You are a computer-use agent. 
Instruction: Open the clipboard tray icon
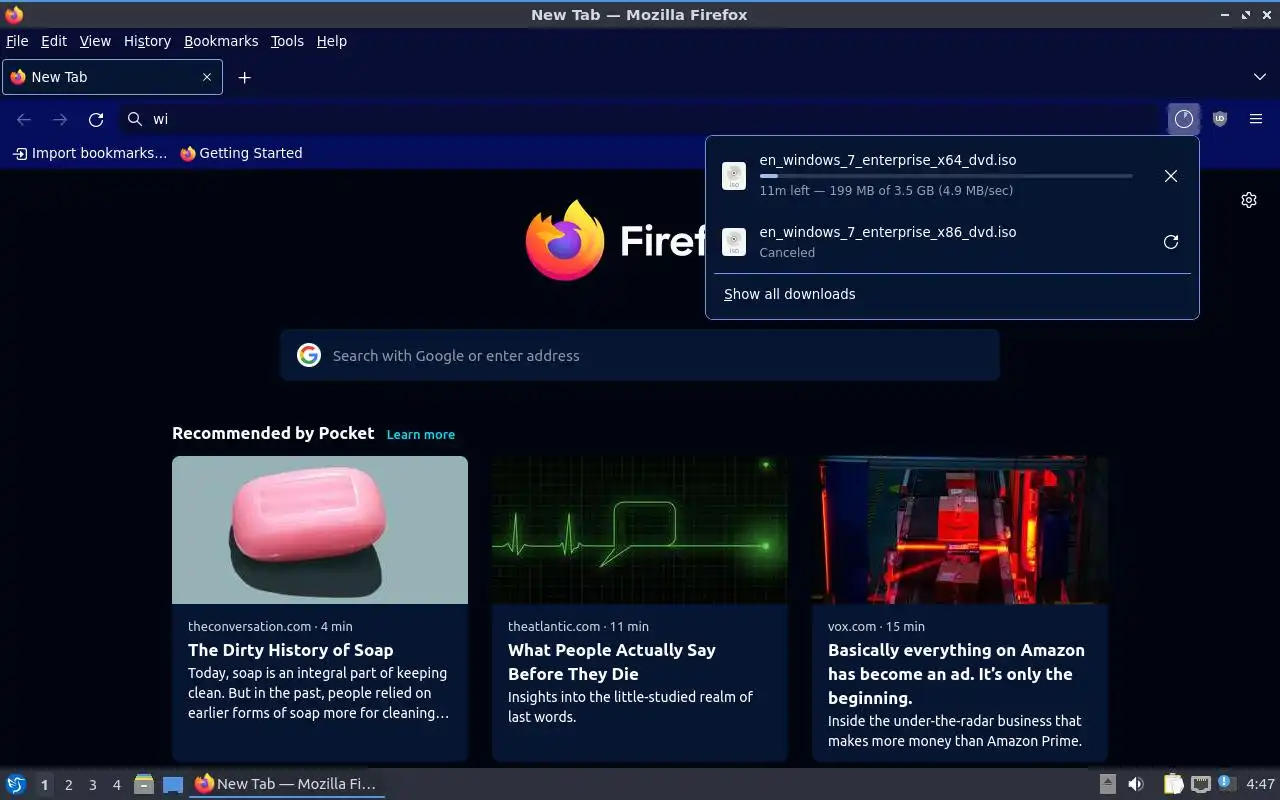pos(1173,784)
